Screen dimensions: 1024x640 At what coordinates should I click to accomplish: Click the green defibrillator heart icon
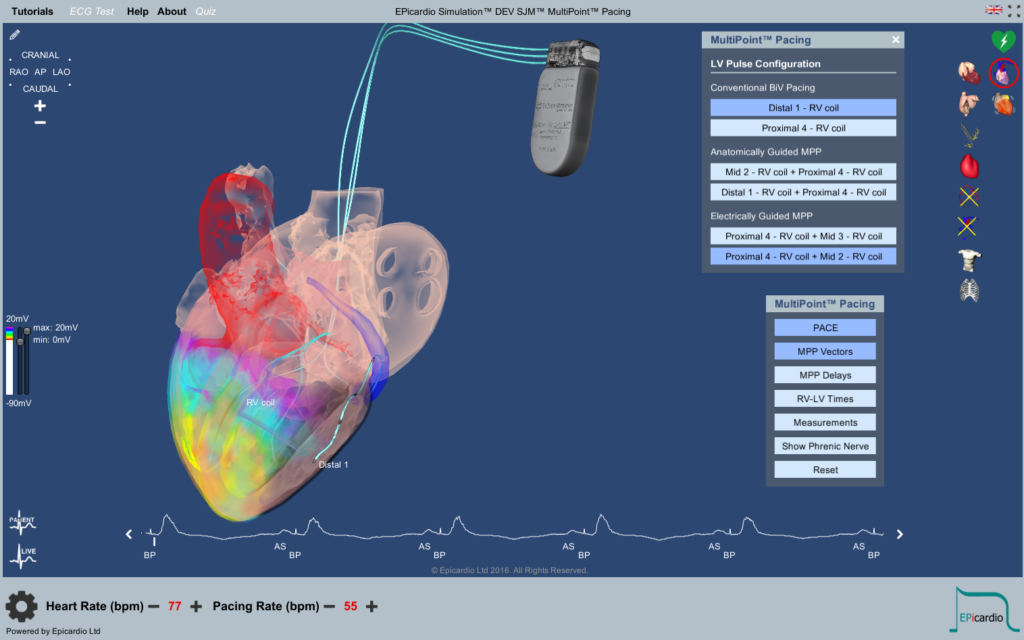[x=1003, y=41]
